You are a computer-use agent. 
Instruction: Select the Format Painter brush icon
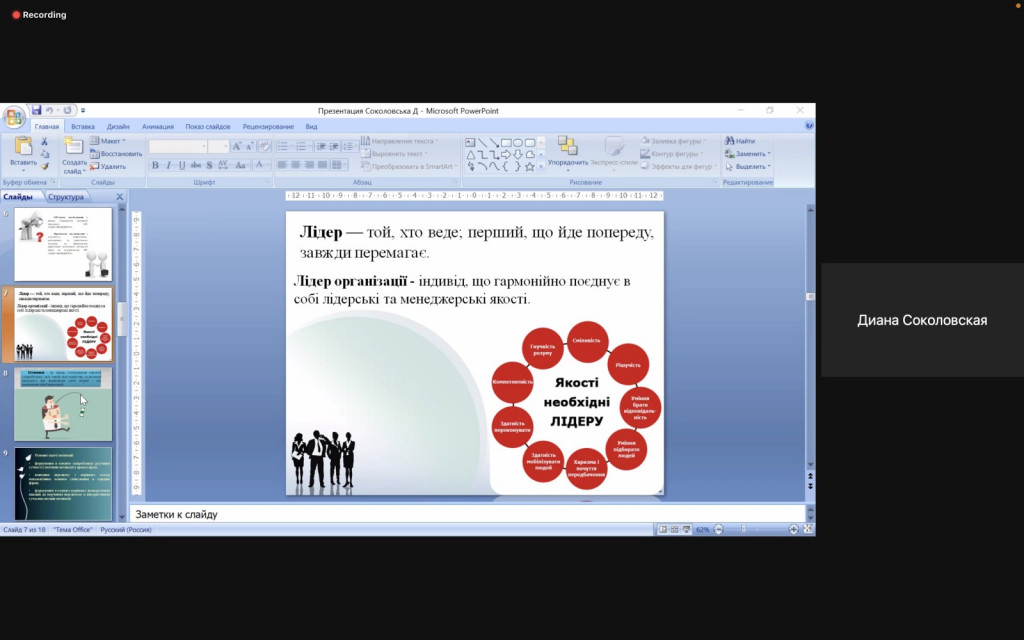tap(45, 166)
